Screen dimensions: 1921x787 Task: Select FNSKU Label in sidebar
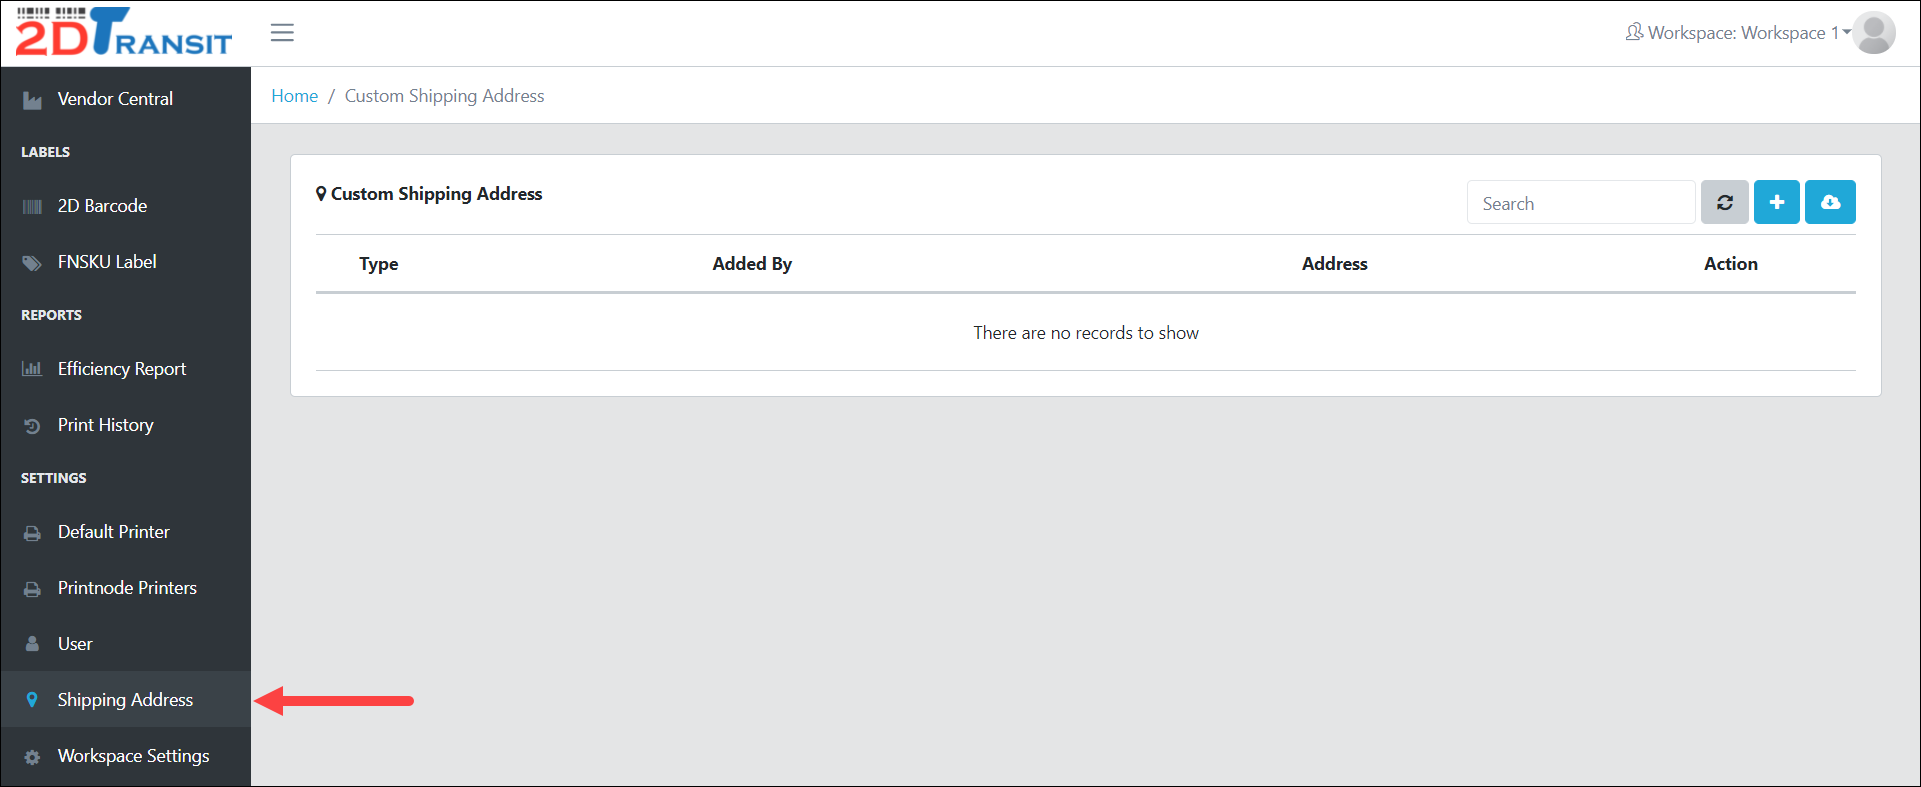pos(107,262)
